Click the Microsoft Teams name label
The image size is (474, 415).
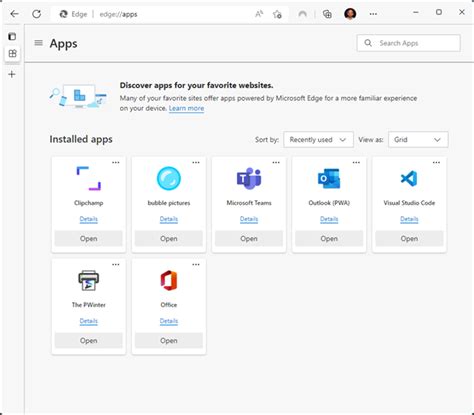pos(249,203)
